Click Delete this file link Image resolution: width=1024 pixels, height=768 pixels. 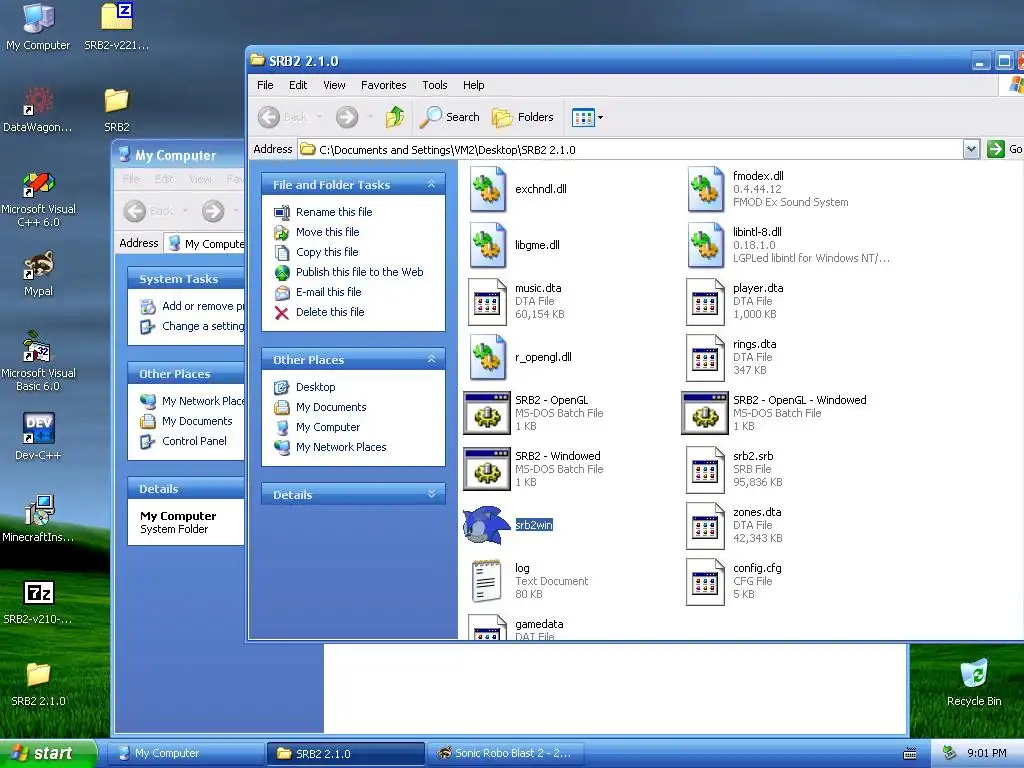click(x=330, y=312)
